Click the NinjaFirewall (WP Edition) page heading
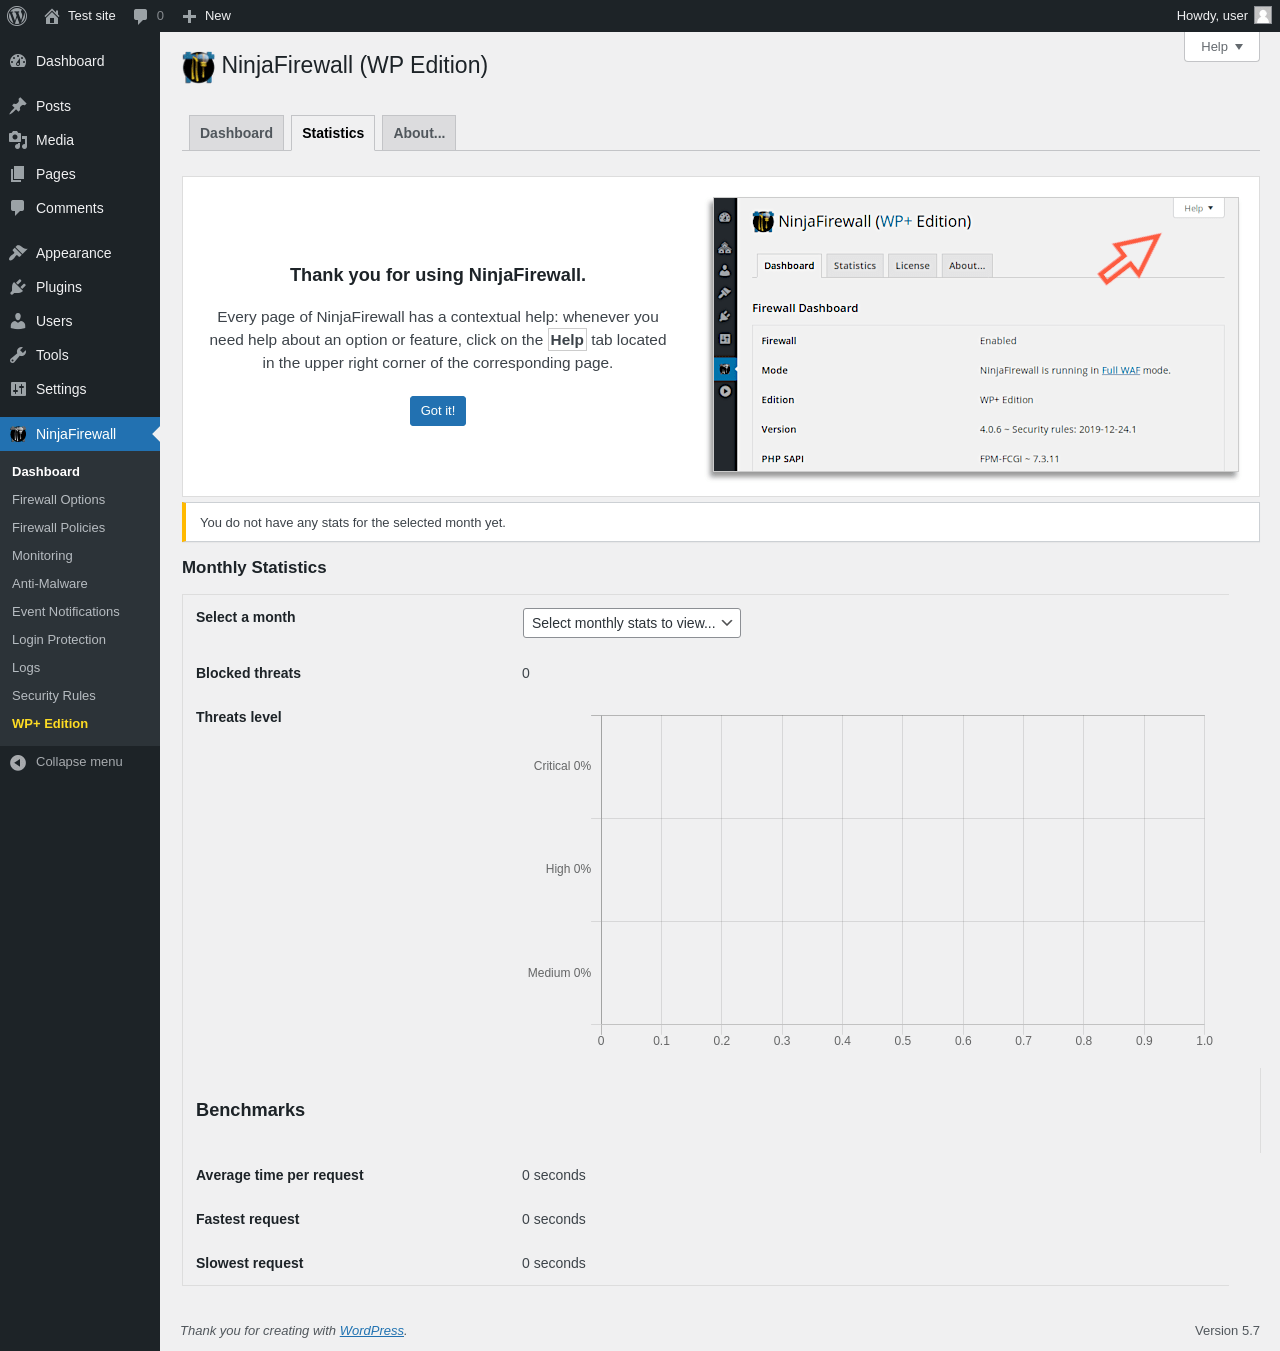This screenshot has width=1280, height=1351. pos(355,65)
